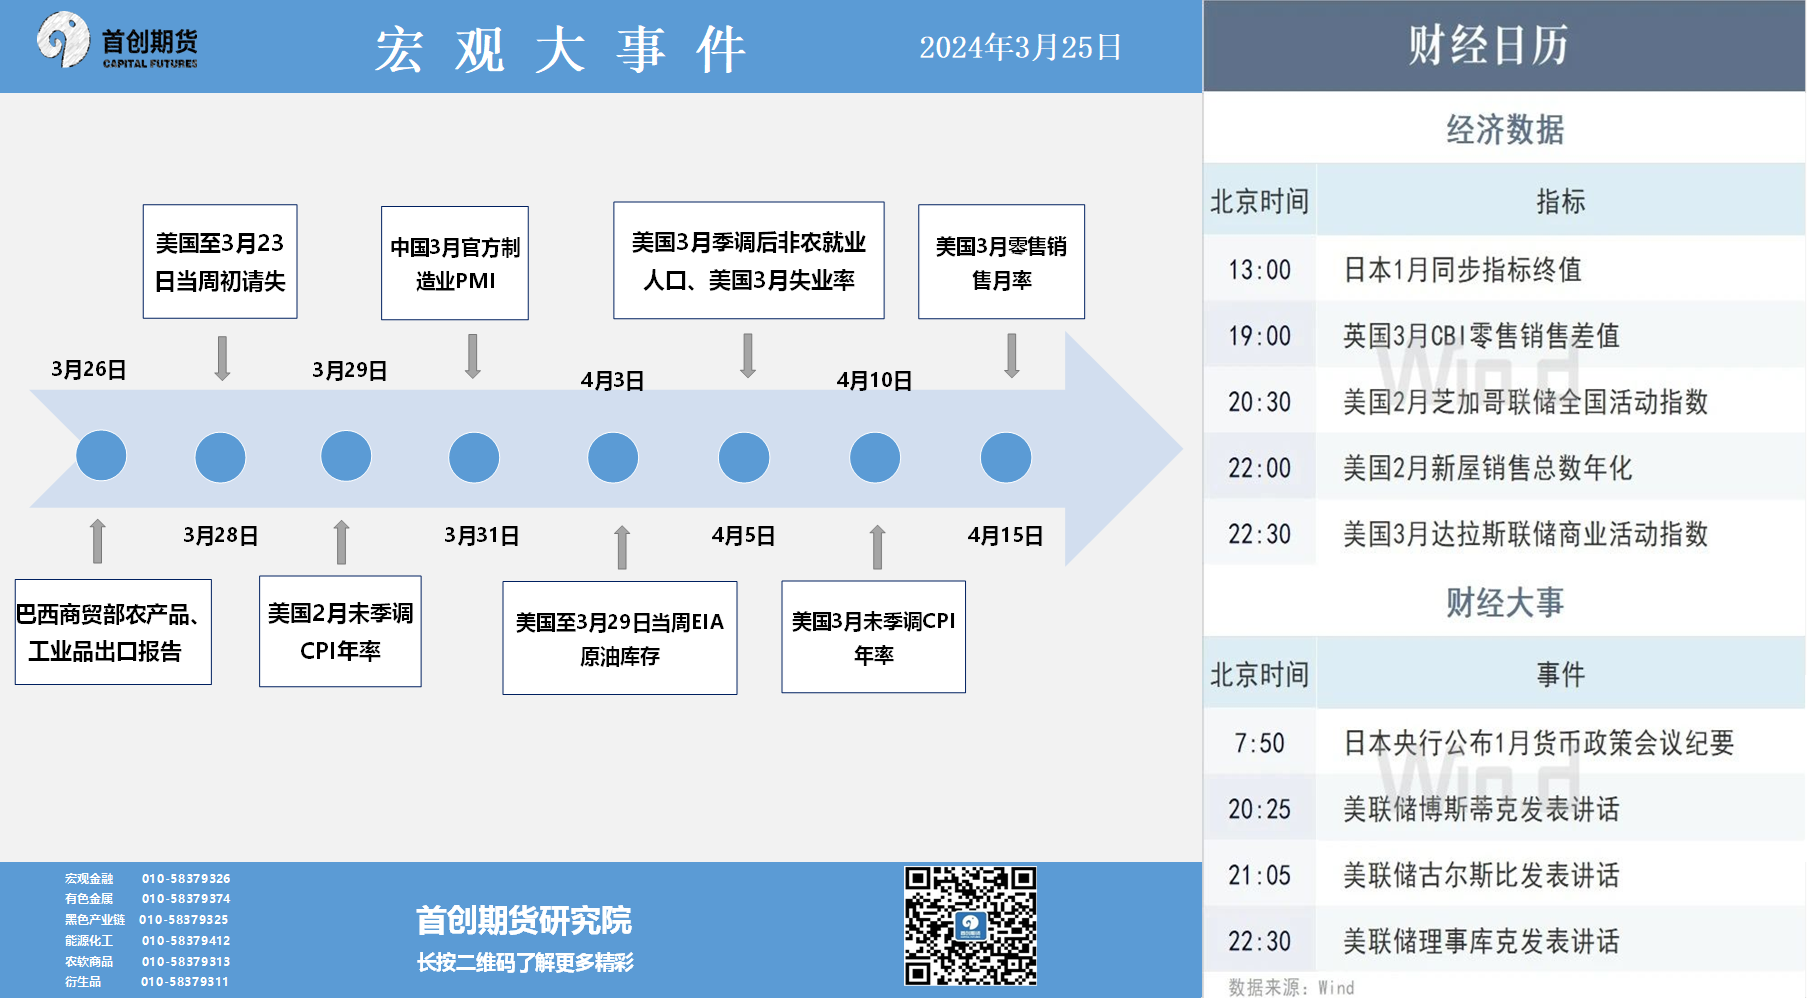Screen dimensions: 1807x999
Task: Select the 美国2月芝加哥联储全国活动指数 row
Action: pos(1504,401)
